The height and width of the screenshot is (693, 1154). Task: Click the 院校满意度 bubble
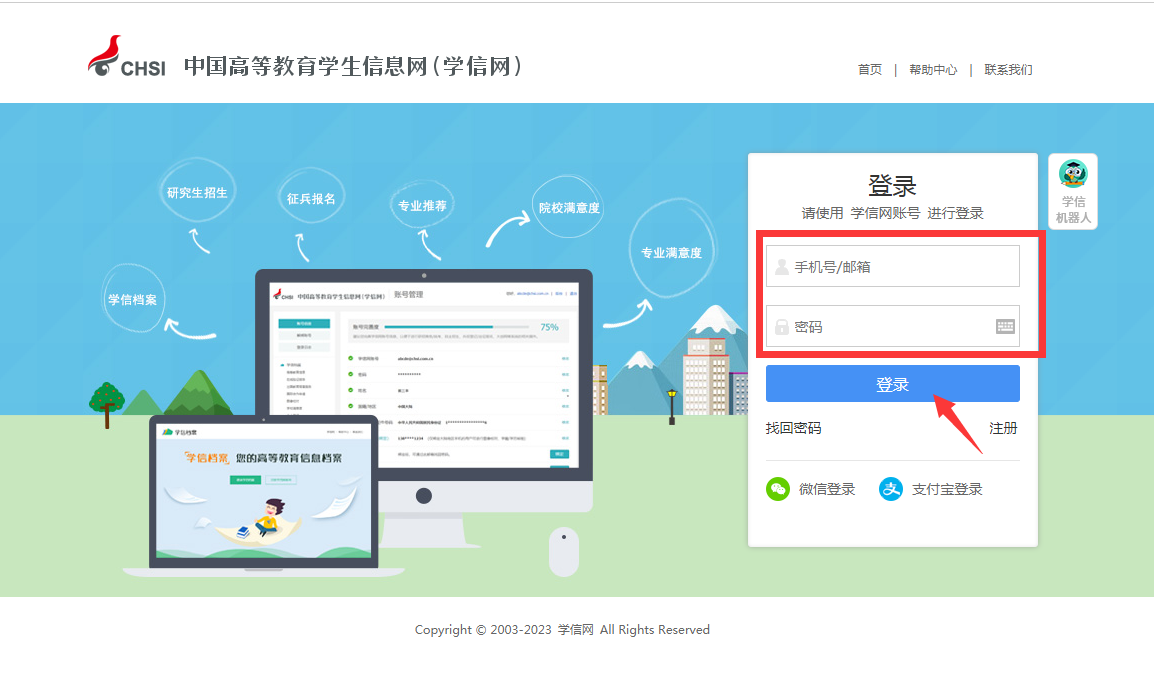[x=569, y=207]
